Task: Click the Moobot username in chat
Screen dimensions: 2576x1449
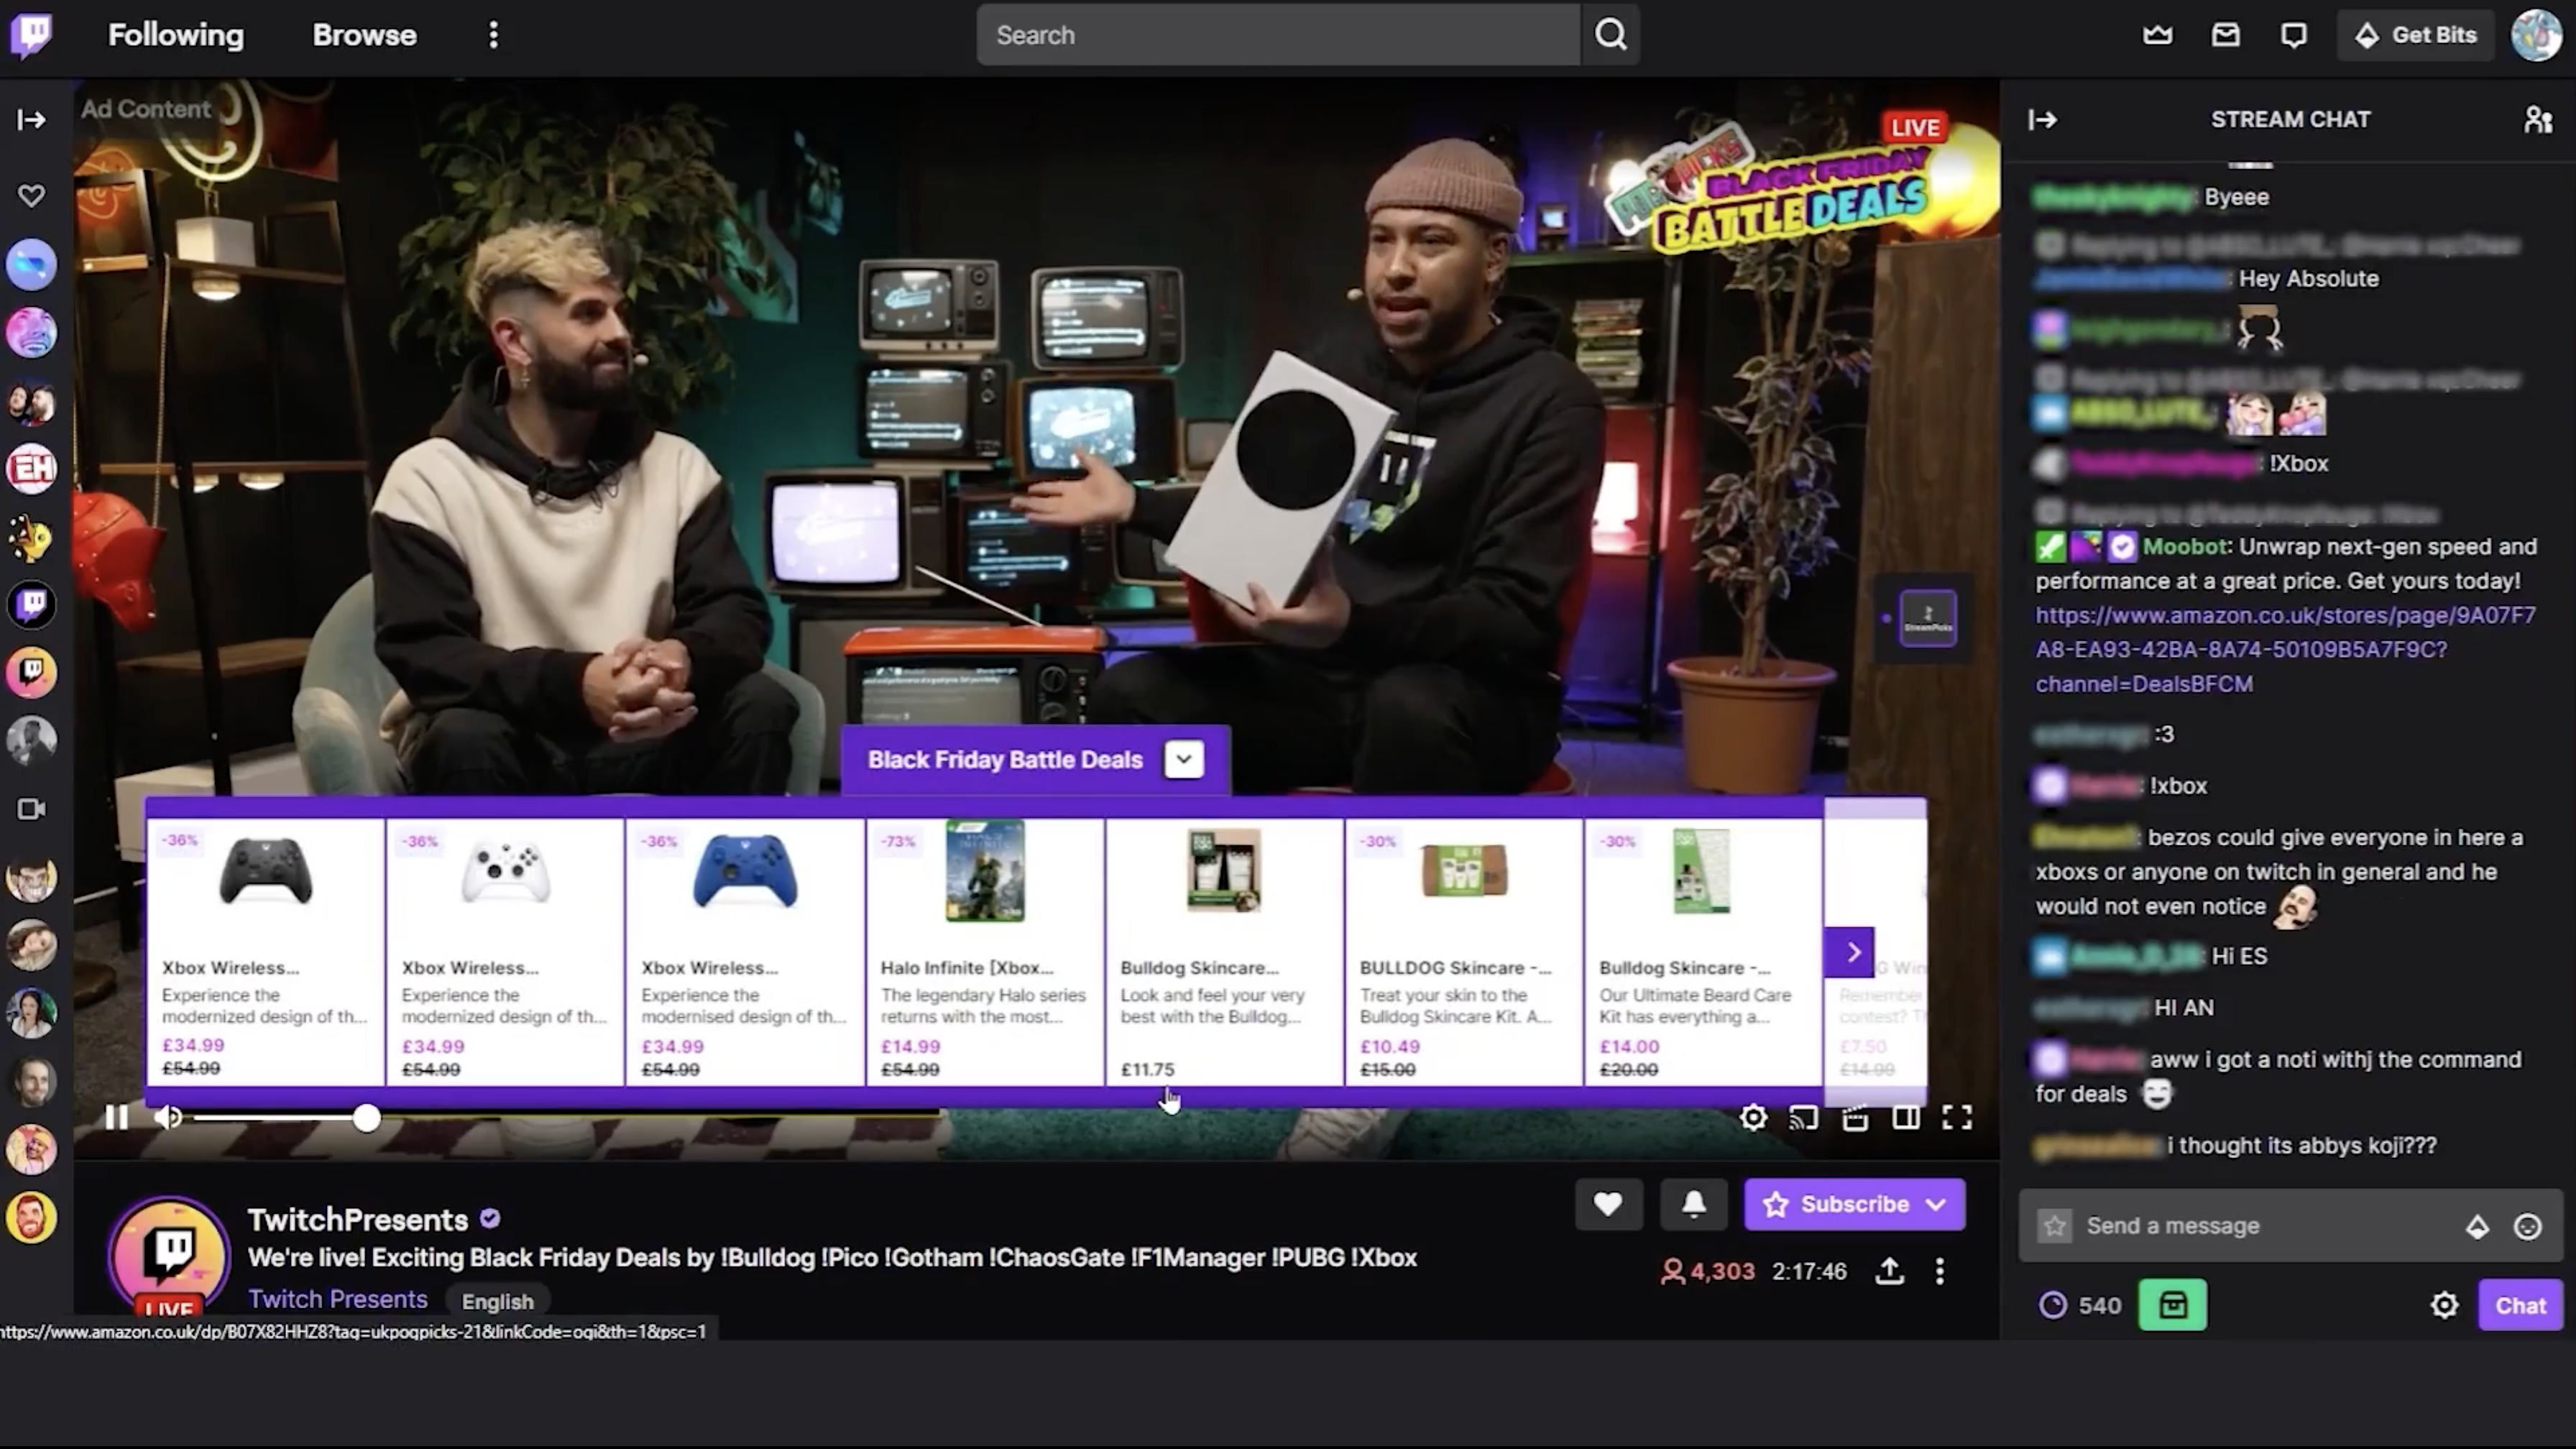Action: click(2184, 546)
